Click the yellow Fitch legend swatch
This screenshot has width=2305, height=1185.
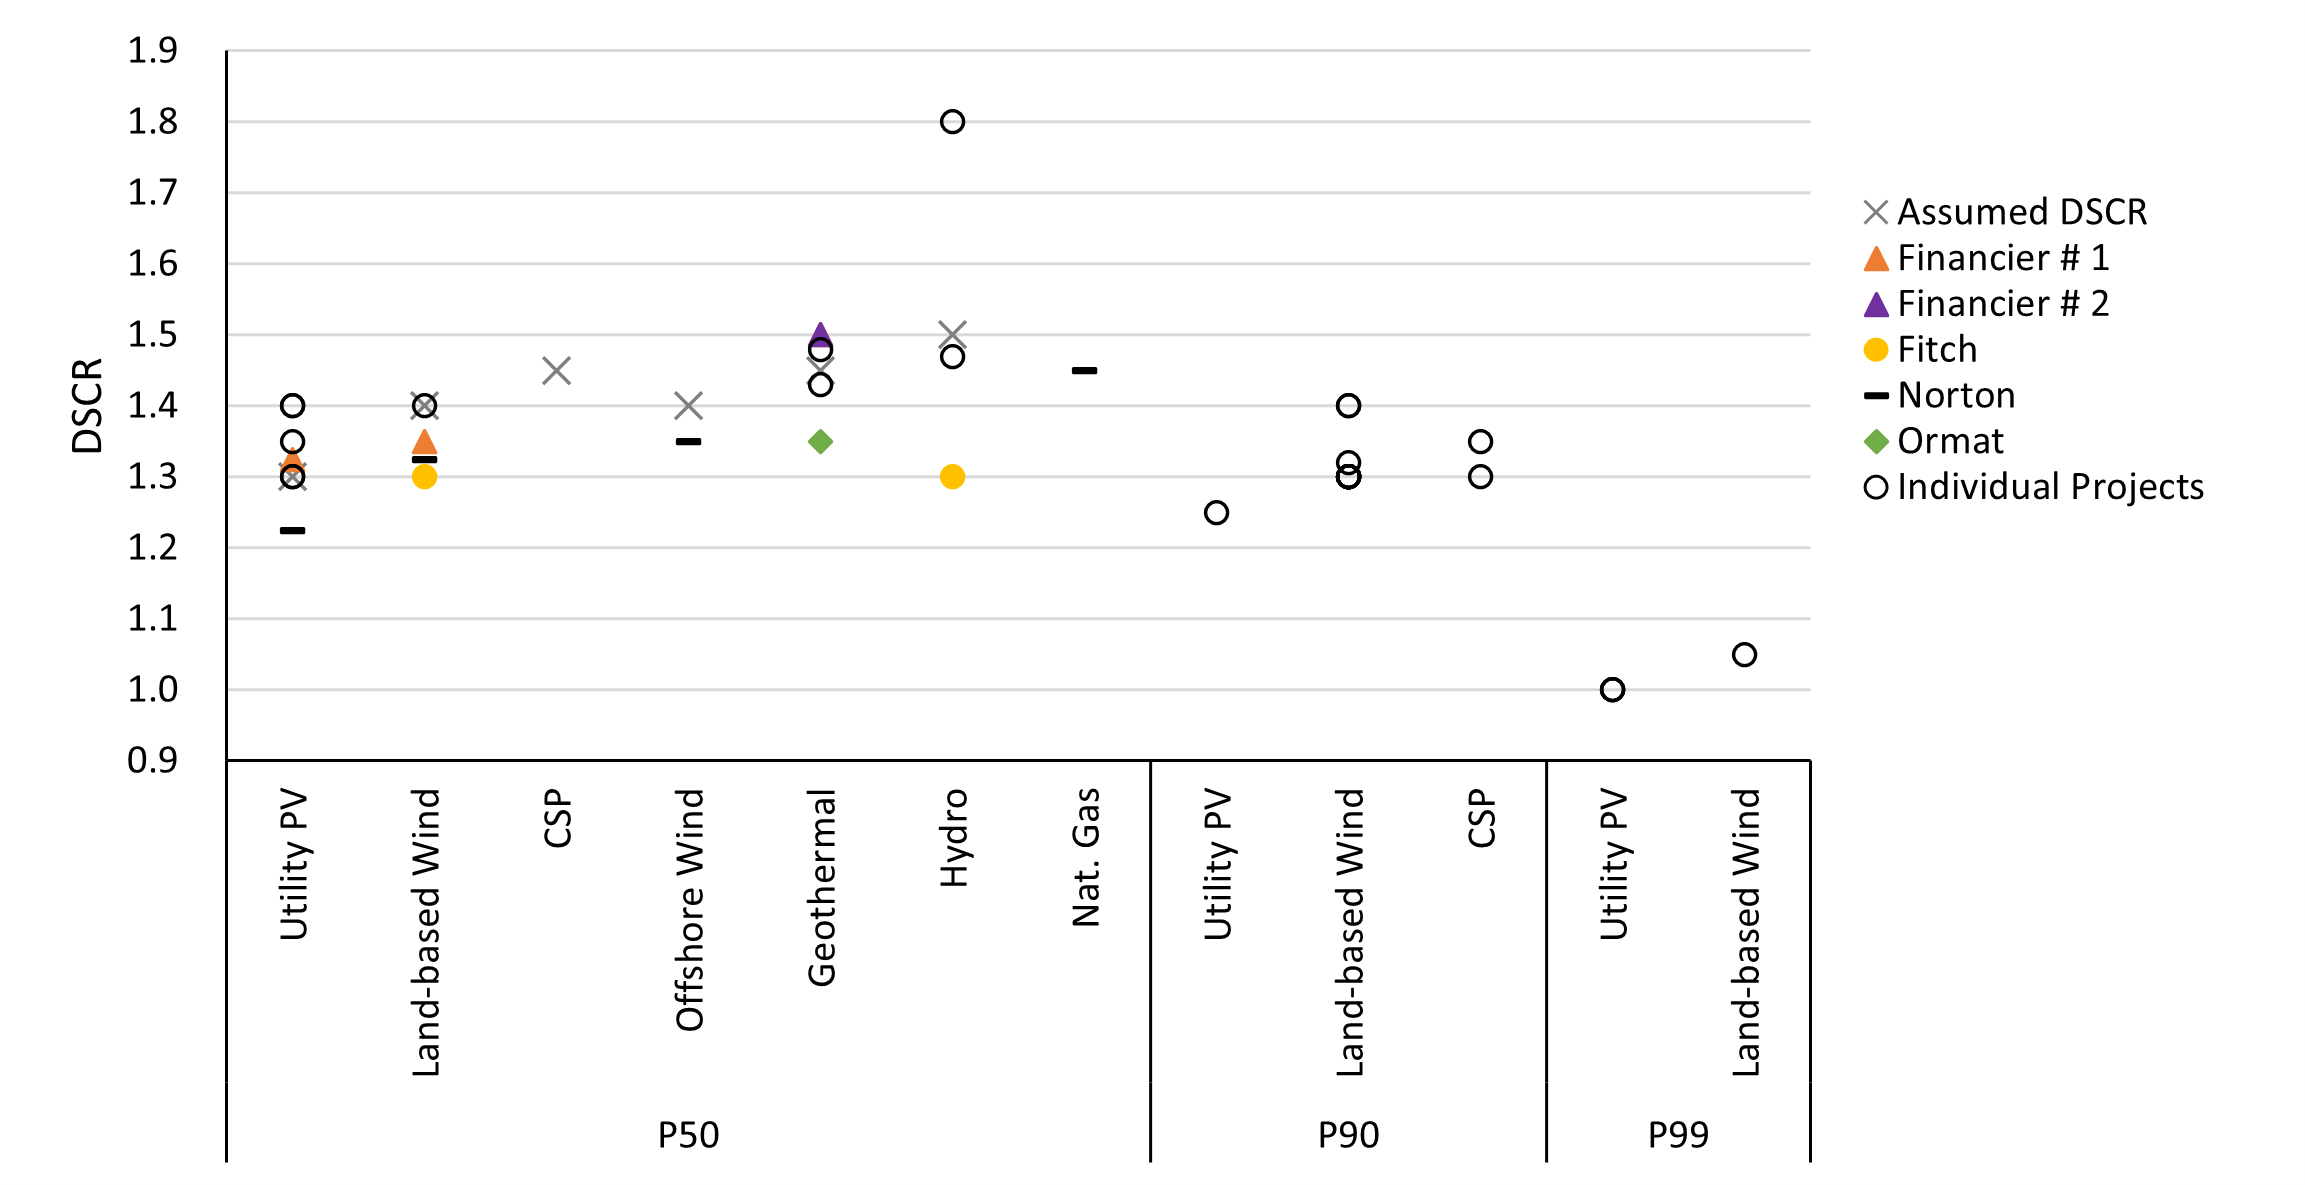[1875, 350]
